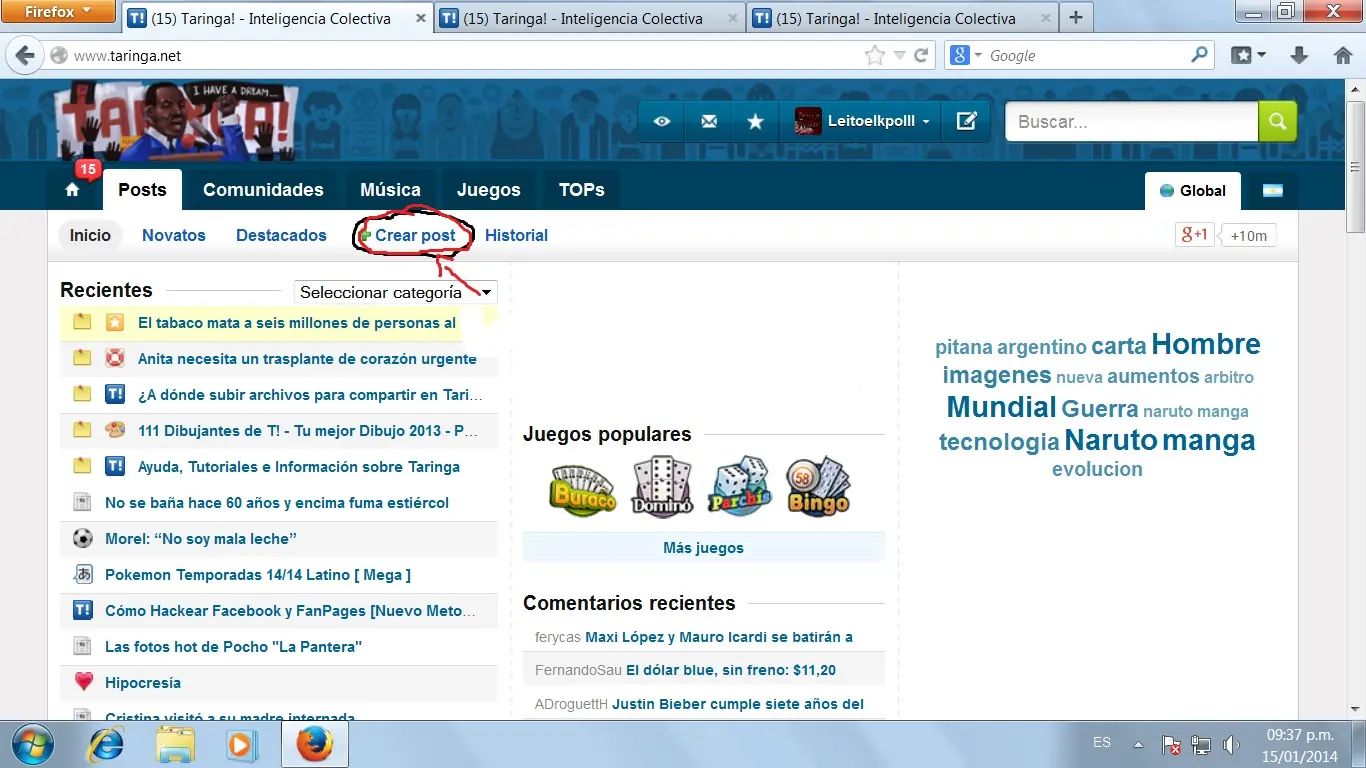Open the Comunidades tab
1366x768 pixels.
(263, 190)
